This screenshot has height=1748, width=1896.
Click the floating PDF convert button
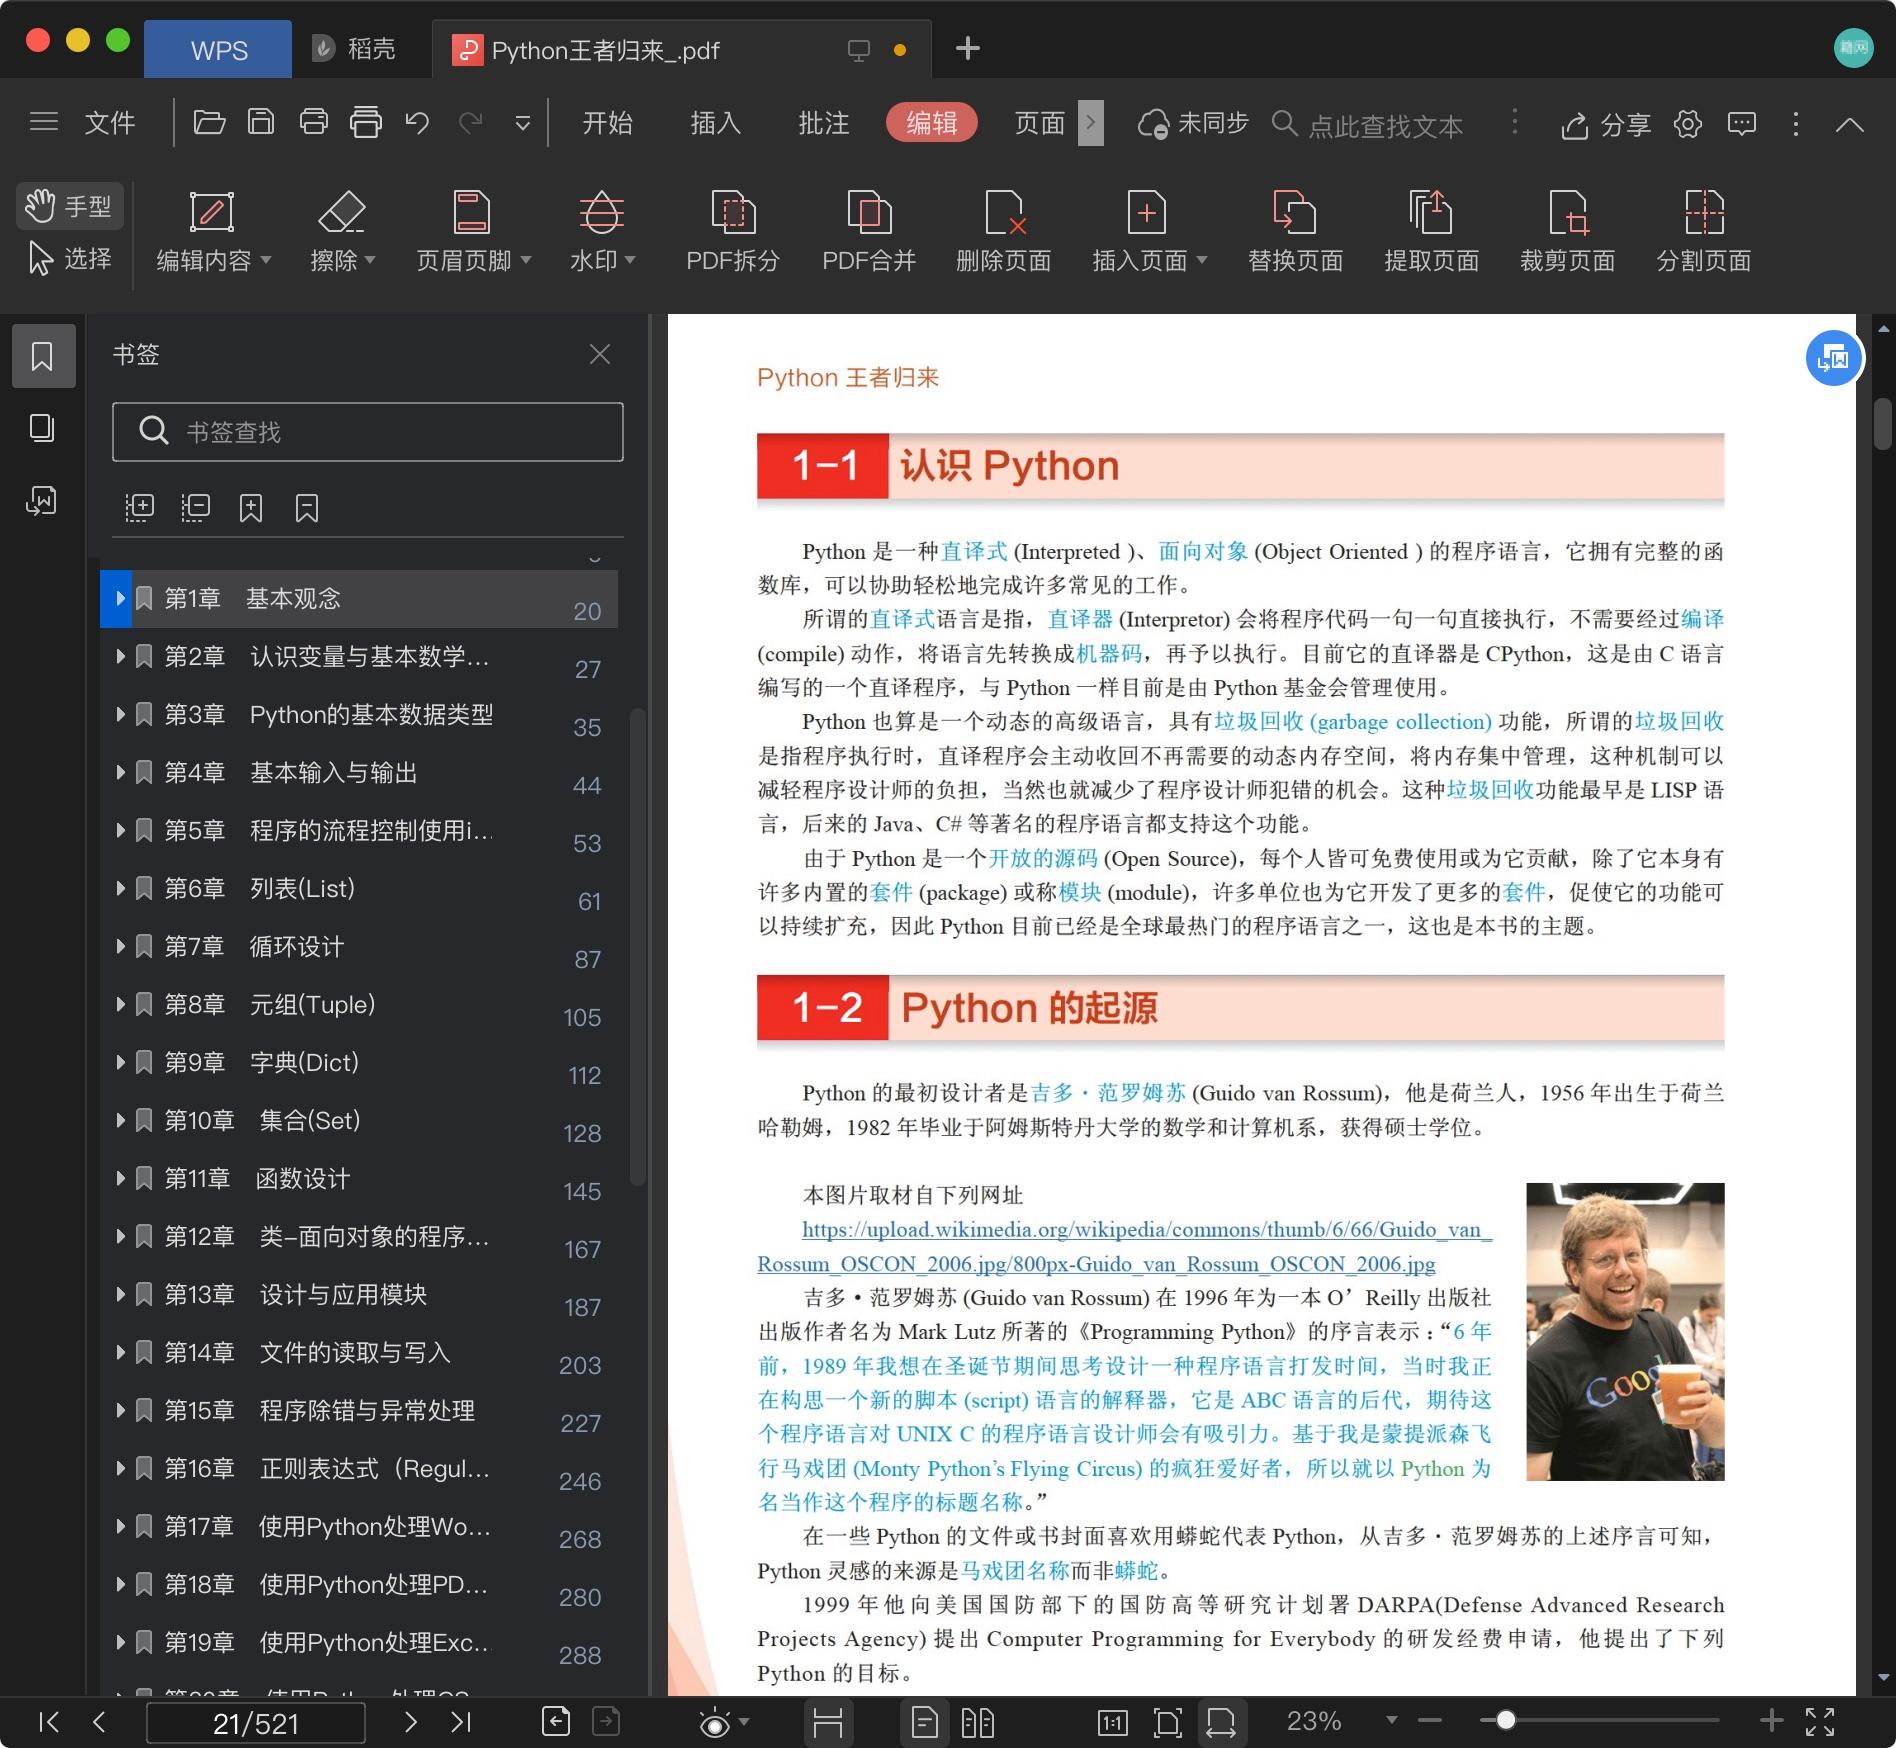tap(1833, 358)
